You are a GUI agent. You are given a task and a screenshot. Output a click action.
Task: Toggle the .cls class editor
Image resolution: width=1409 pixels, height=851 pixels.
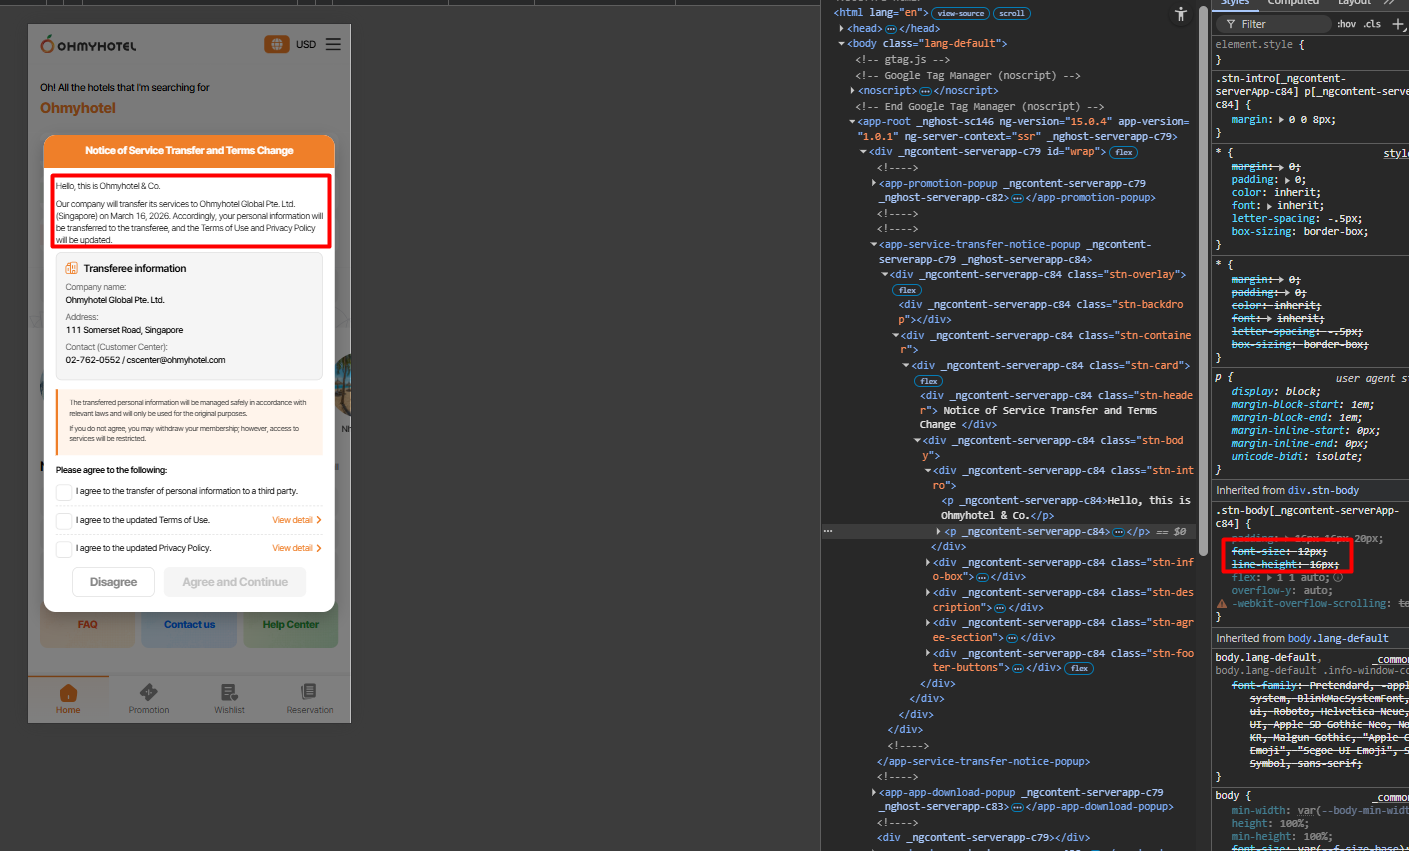pos(1373,24)
